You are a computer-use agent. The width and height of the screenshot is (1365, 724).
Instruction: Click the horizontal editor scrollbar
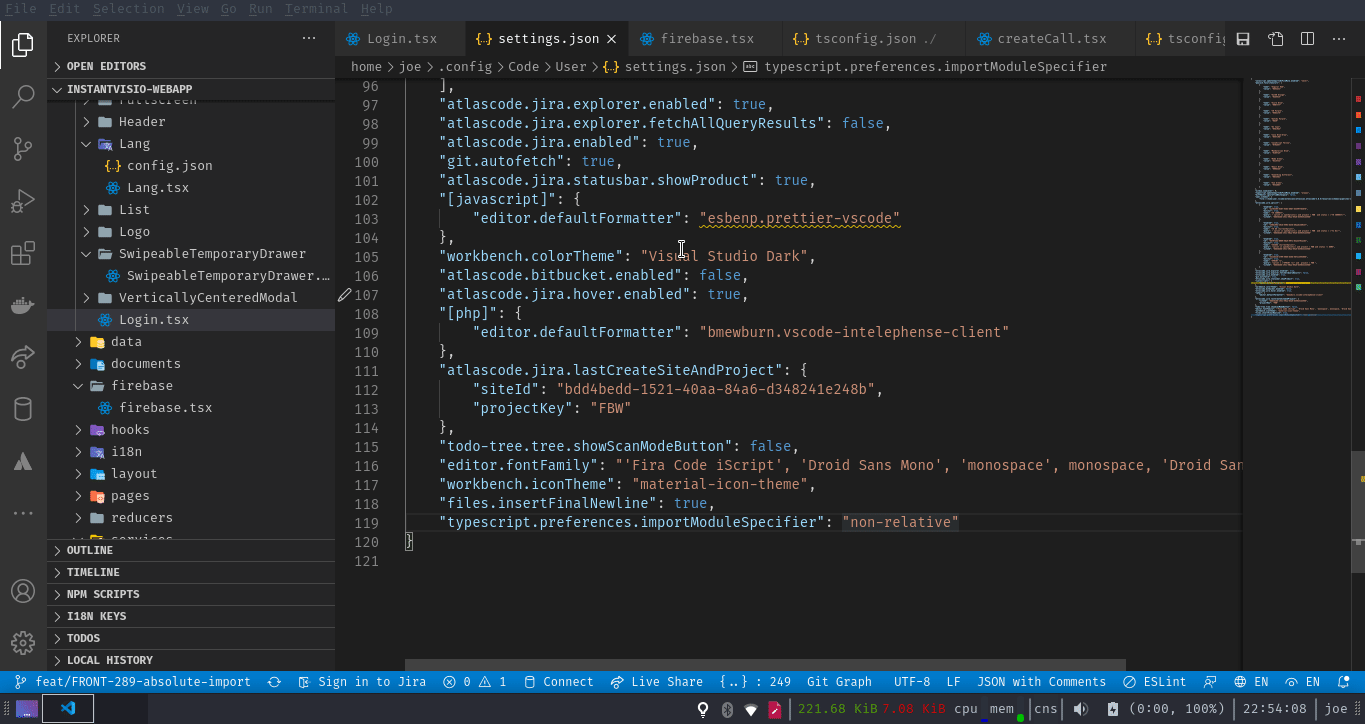[x=765, y=663]
